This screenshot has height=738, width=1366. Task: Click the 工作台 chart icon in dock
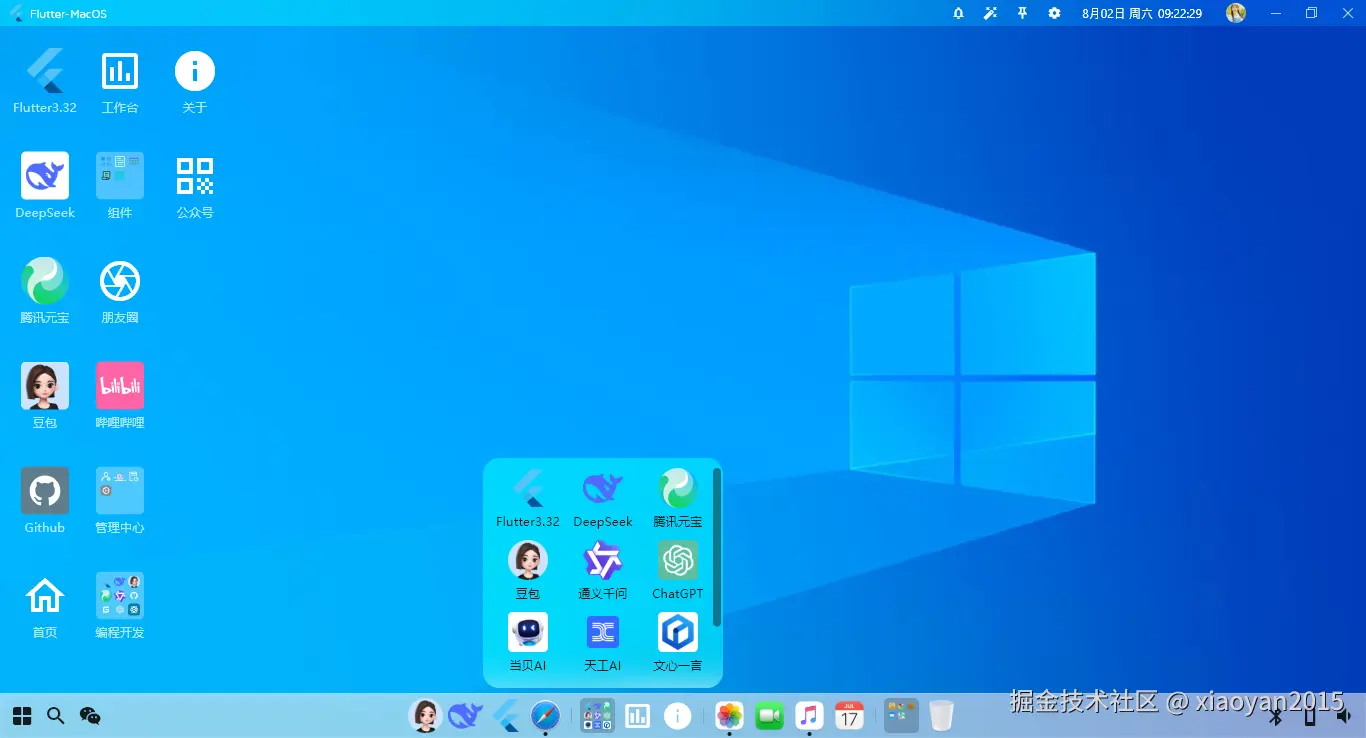click(x=638, y=715)
